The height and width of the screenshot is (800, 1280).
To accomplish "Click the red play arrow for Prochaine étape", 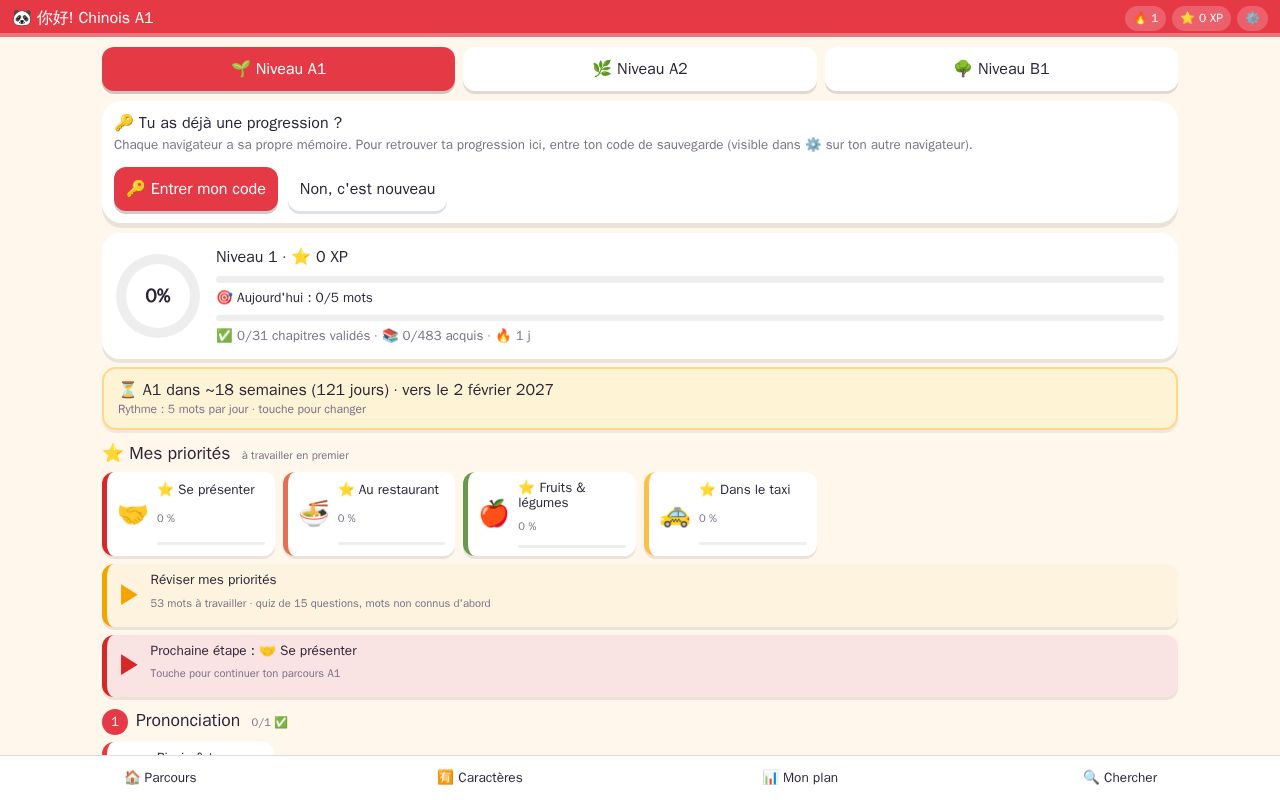I will 129,665.
